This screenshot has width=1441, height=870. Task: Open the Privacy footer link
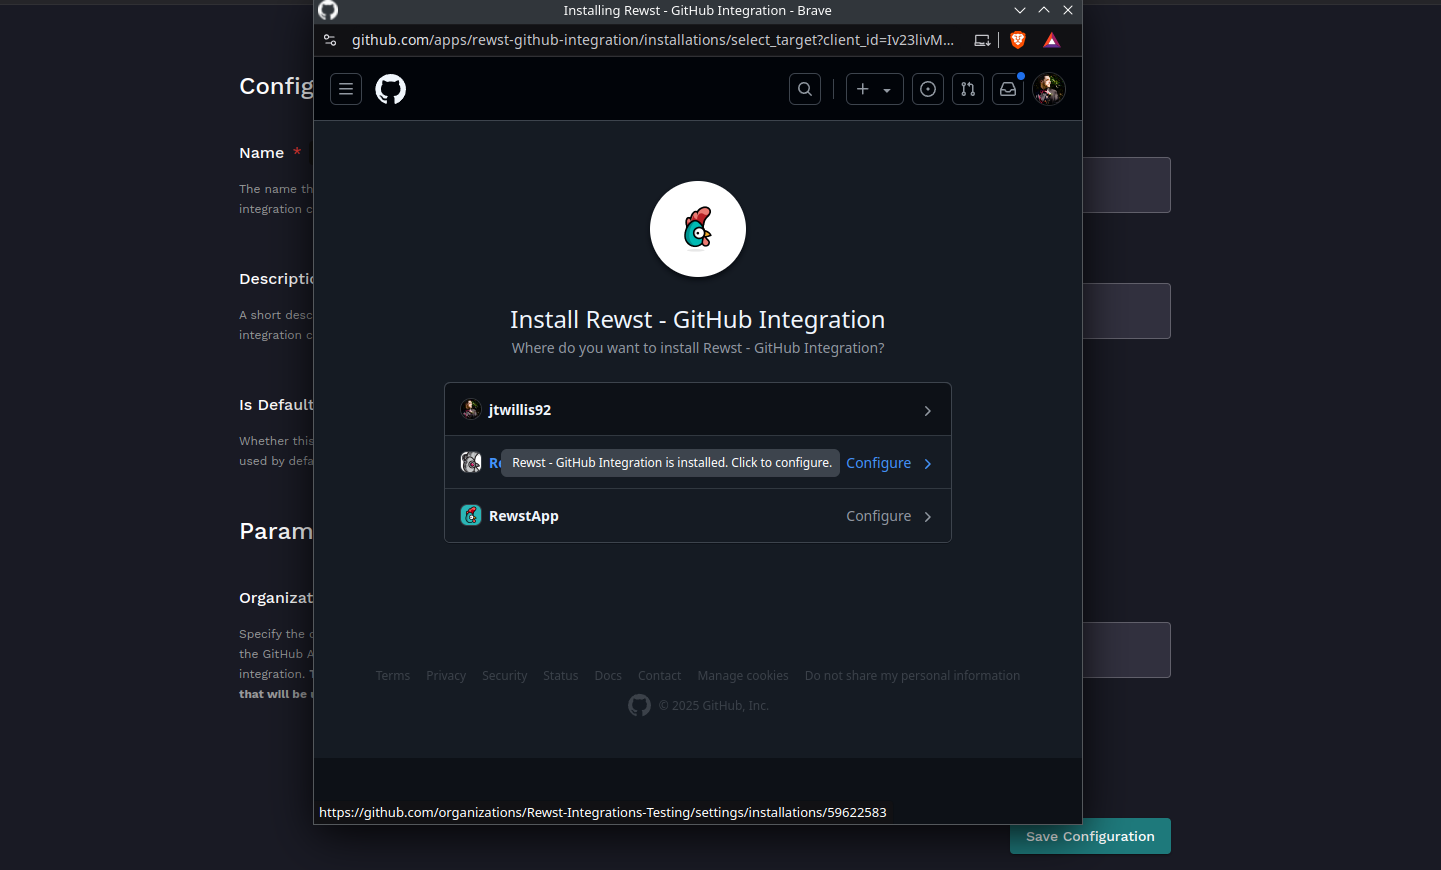tap(446, 676)
